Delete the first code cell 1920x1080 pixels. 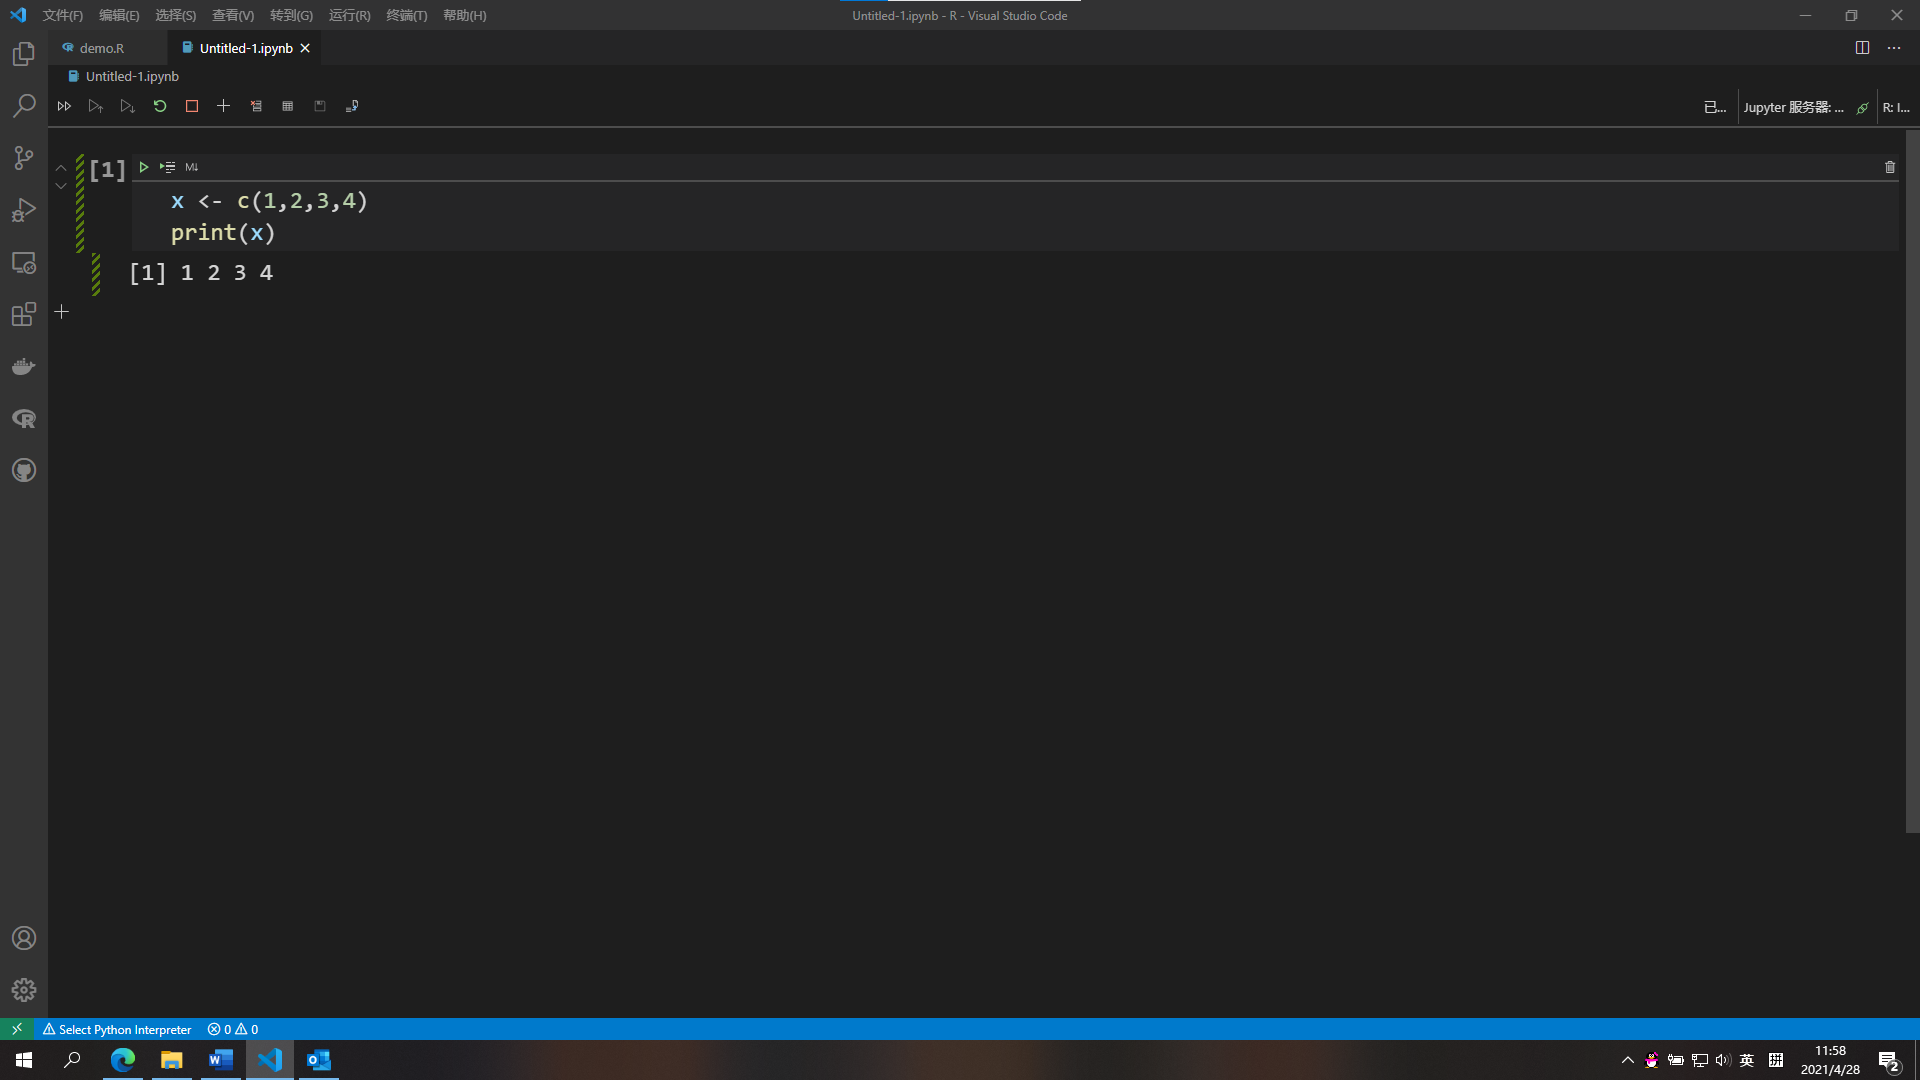tap(1889, 167)
